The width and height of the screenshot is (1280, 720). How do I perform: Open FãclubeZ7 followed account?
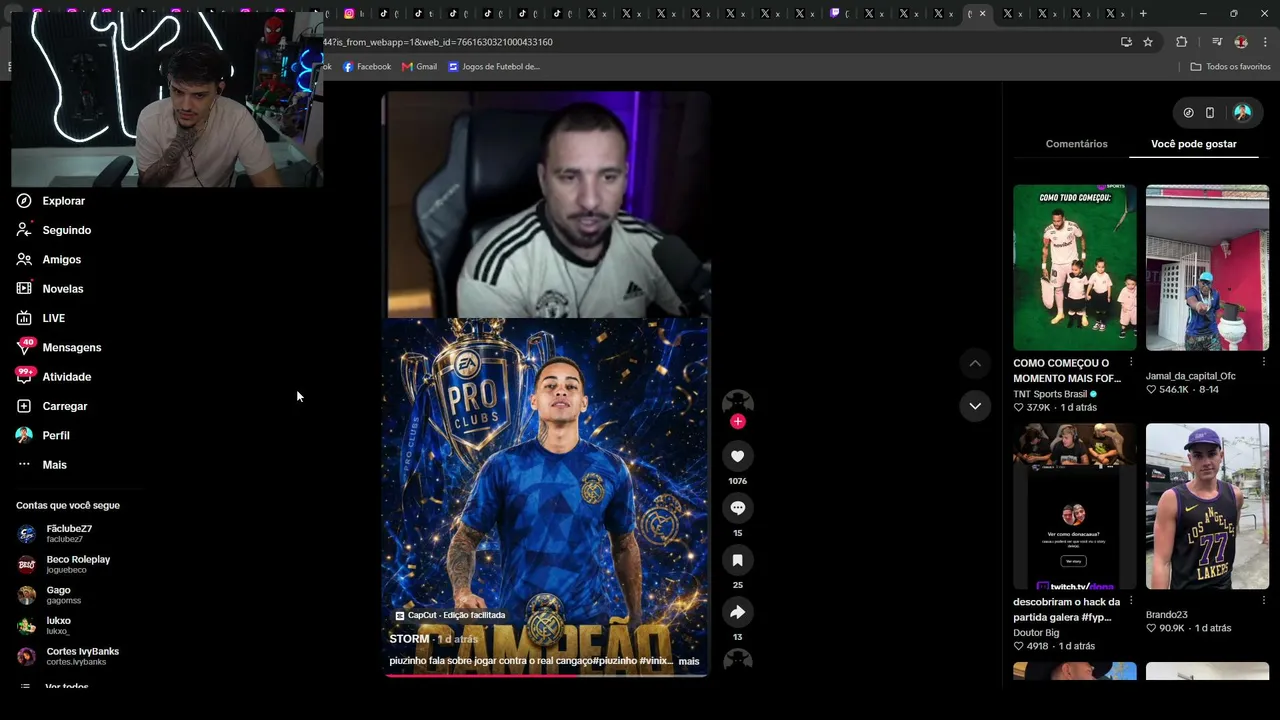[x=54, y=533]
